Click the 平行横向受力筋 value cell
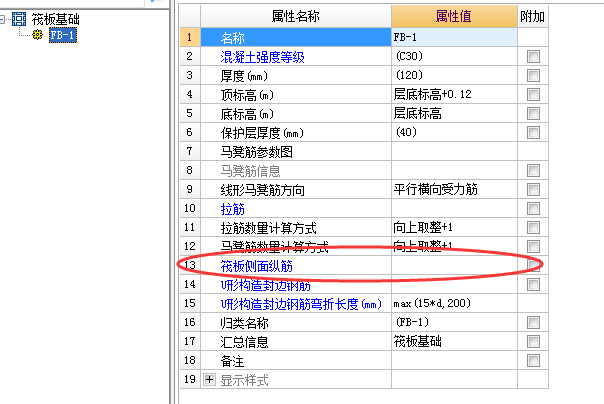Viewport: 604px width, 404px height. point(454,189)
